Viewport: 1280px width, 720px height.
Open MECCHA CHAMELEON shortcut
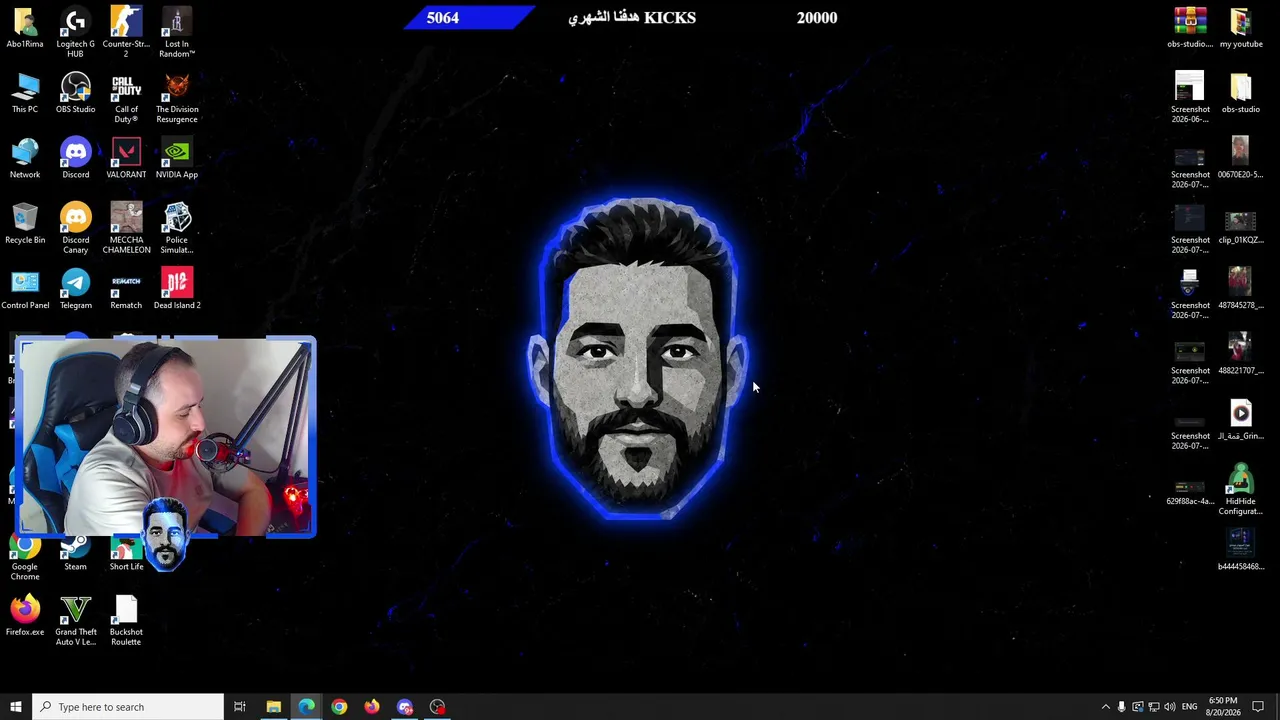(x=126, y=229)
